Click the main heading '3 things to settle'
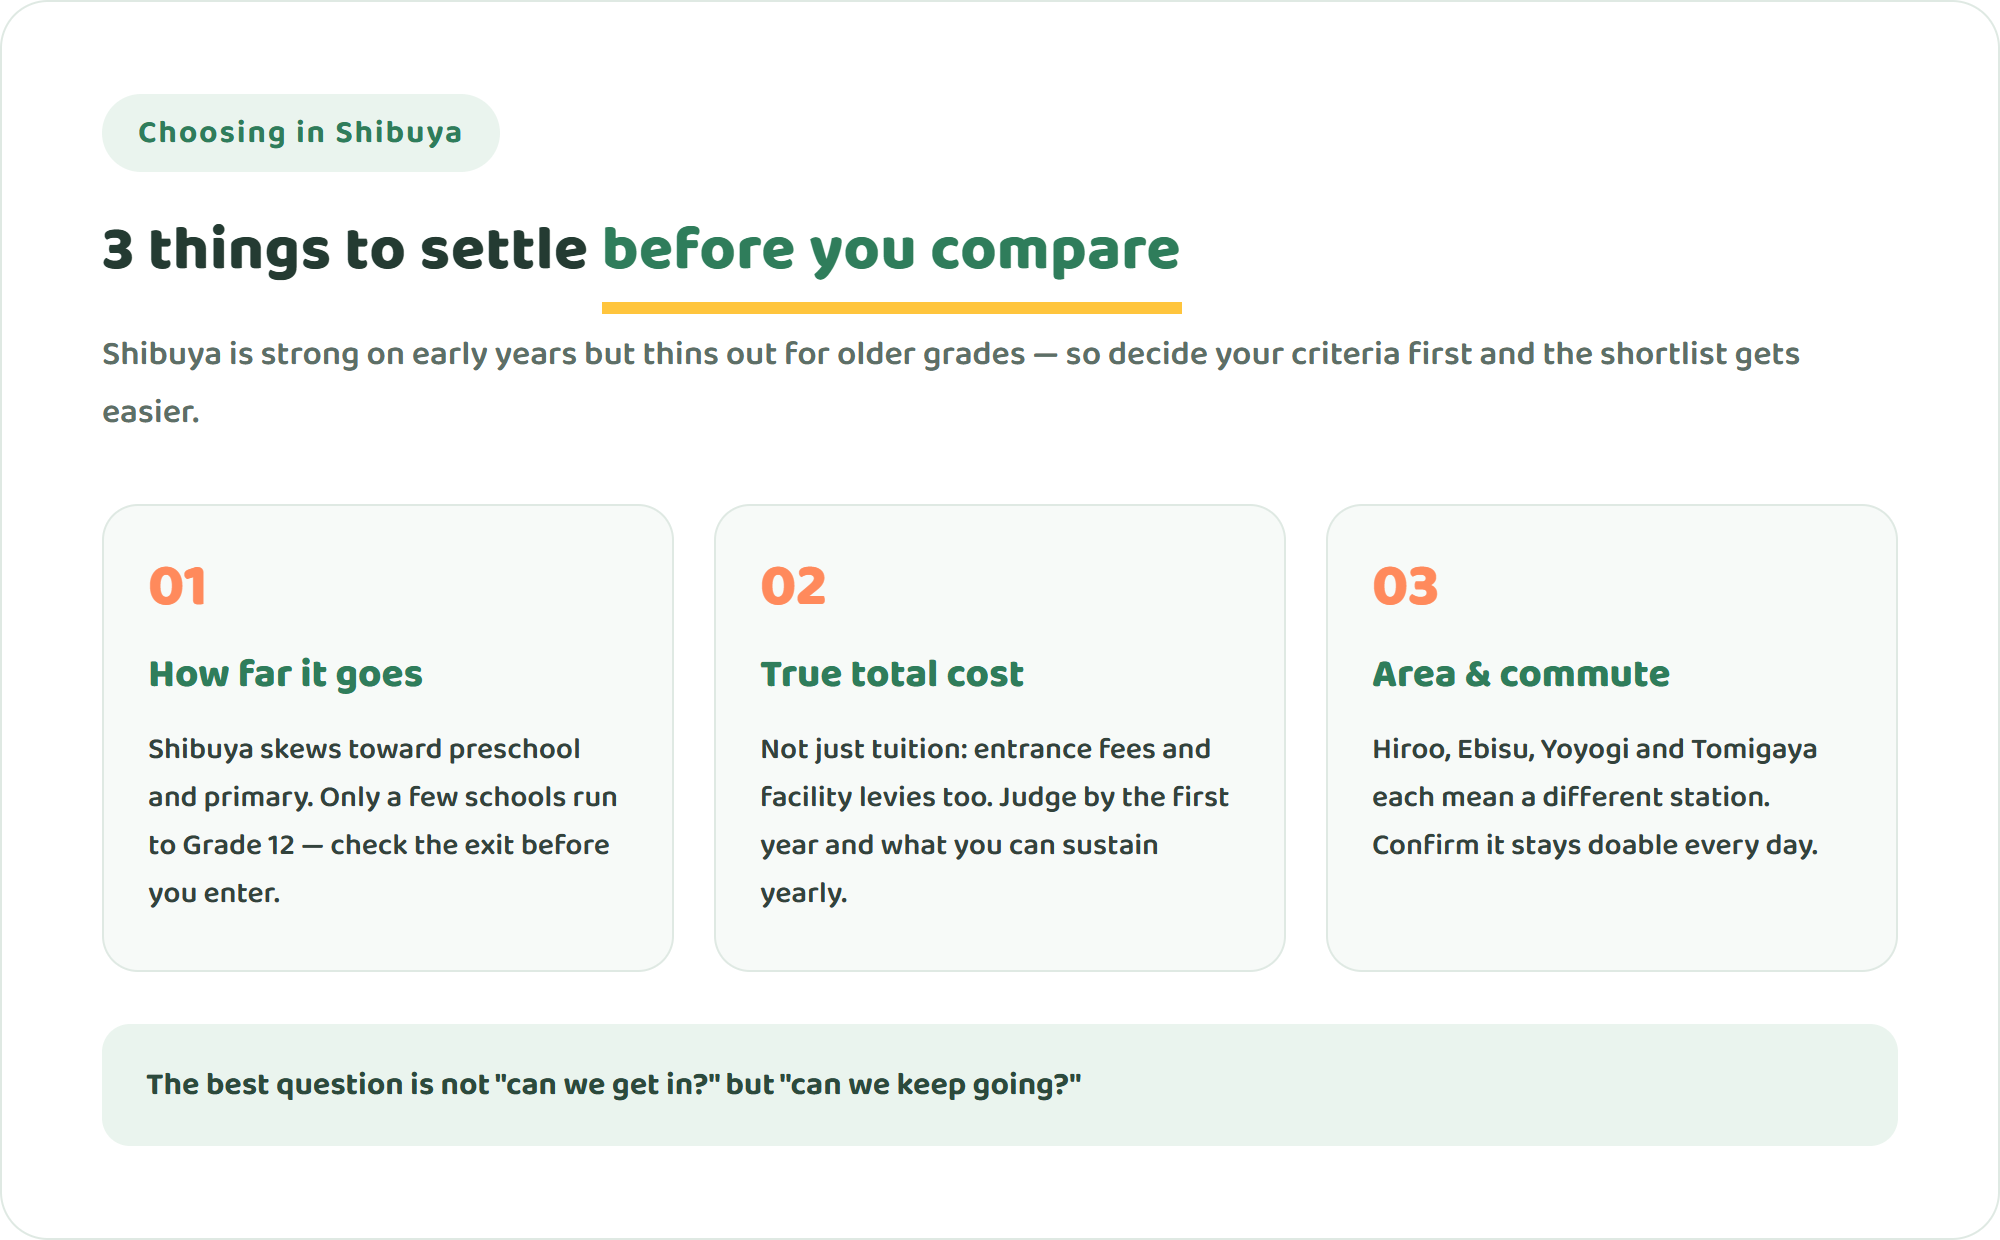Screen dimensions: 2000x1240 coord(344,249)
